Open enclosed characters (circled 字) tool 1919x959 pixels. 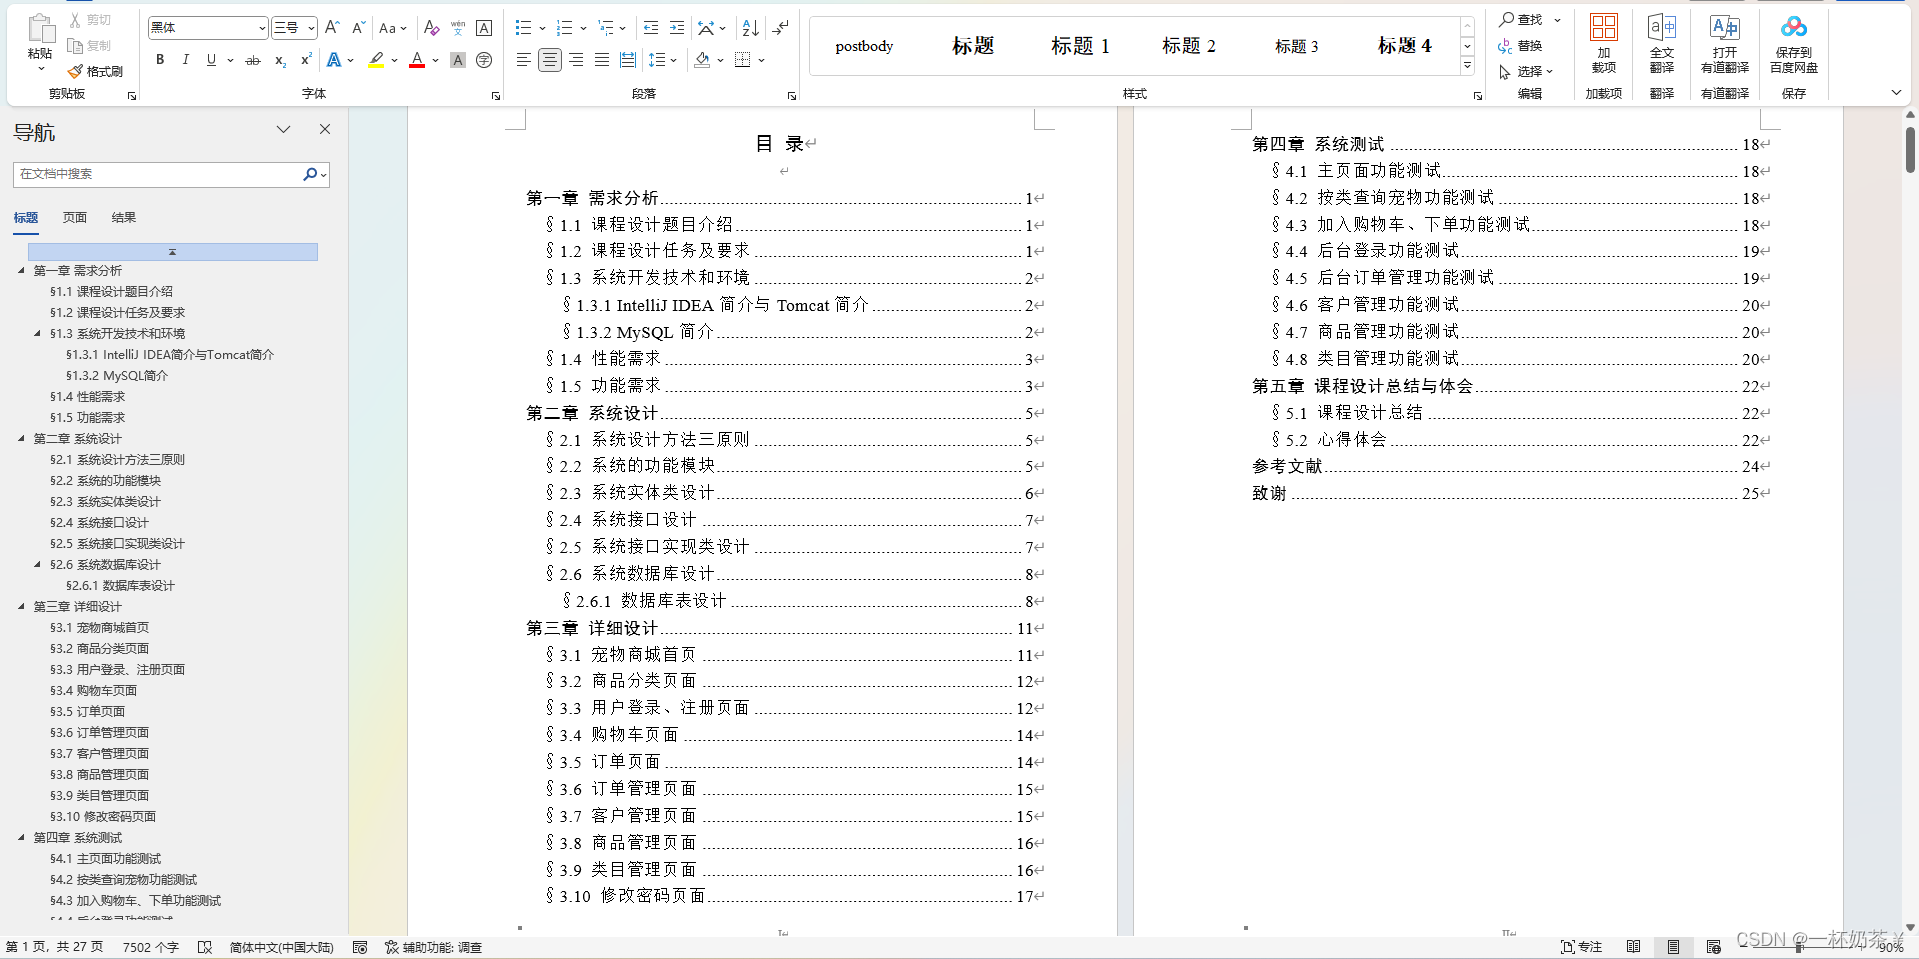[484, 60]
